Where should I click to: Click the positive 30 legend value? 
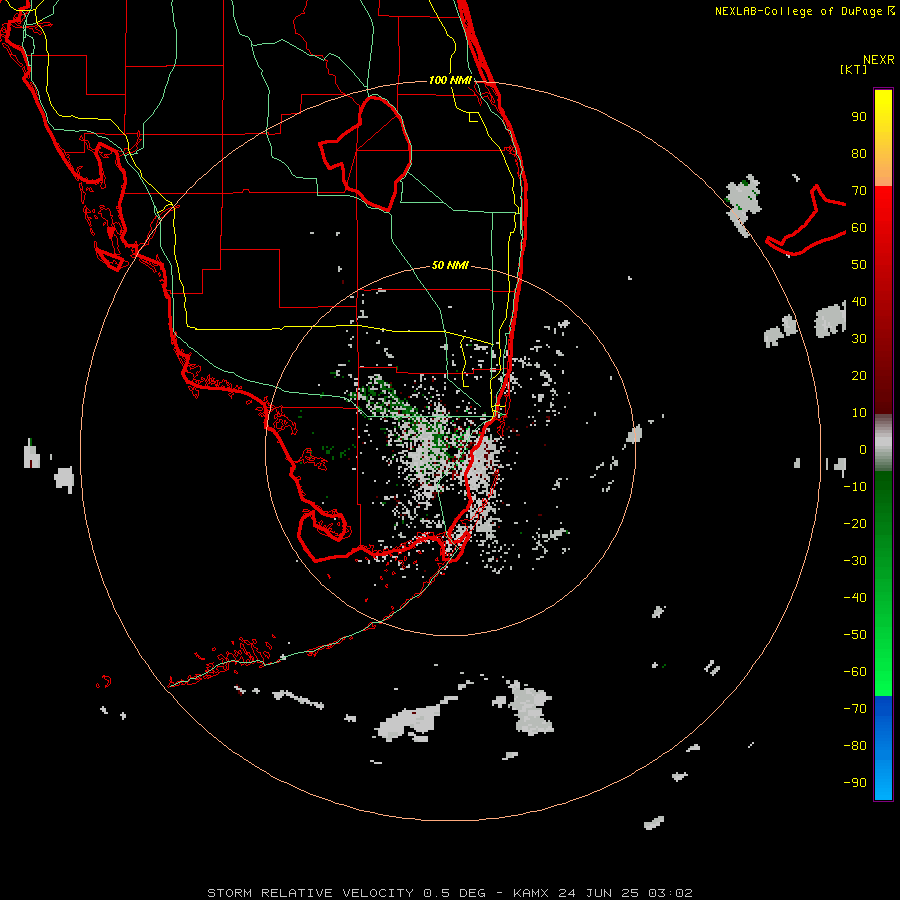pyautogui.click(x=859, y=339)
